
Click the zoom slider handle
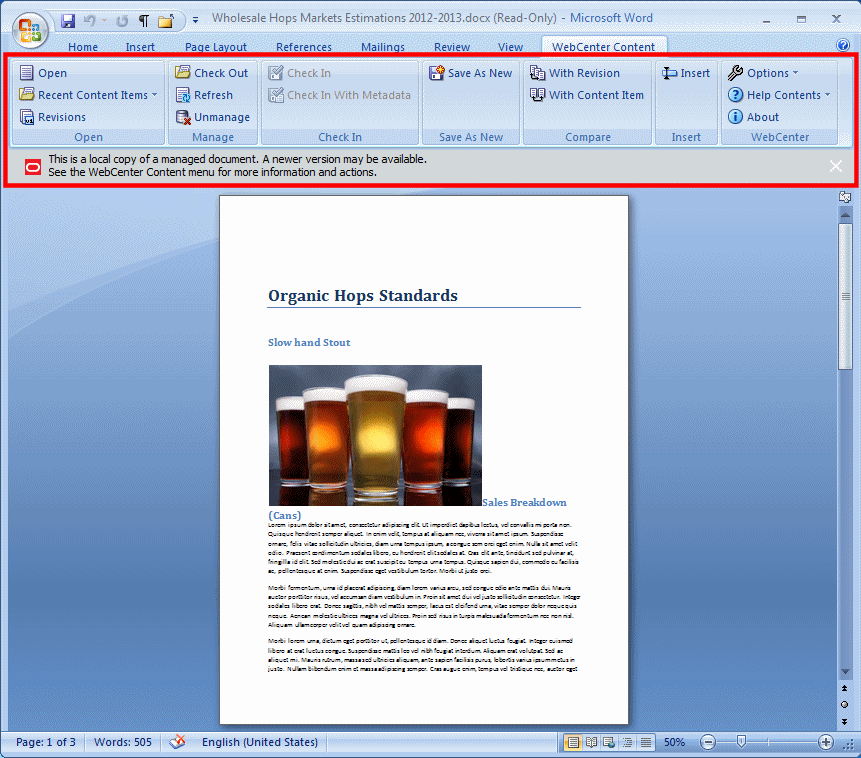point(741,742)
